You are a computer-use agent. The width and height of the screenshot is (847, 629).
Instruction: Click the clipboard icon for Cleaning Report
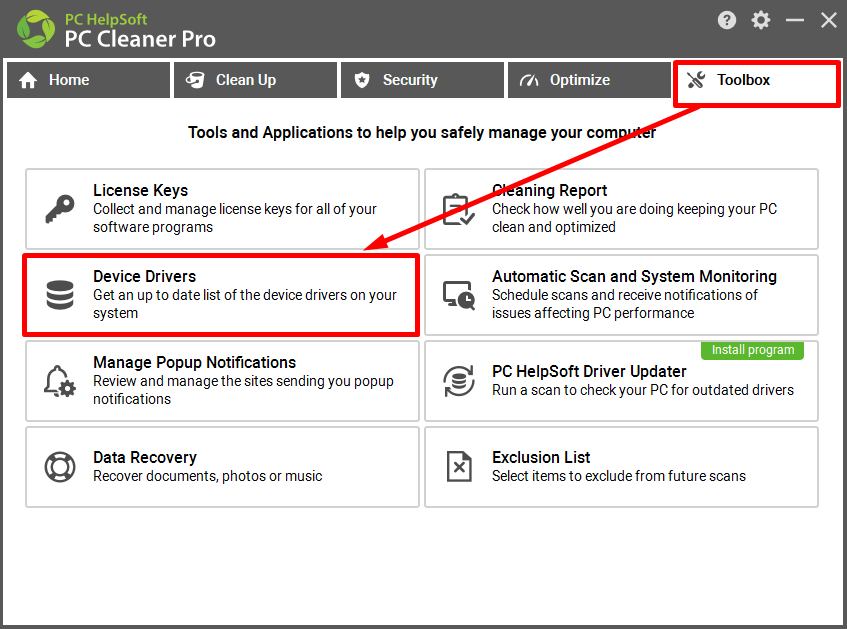459,209
